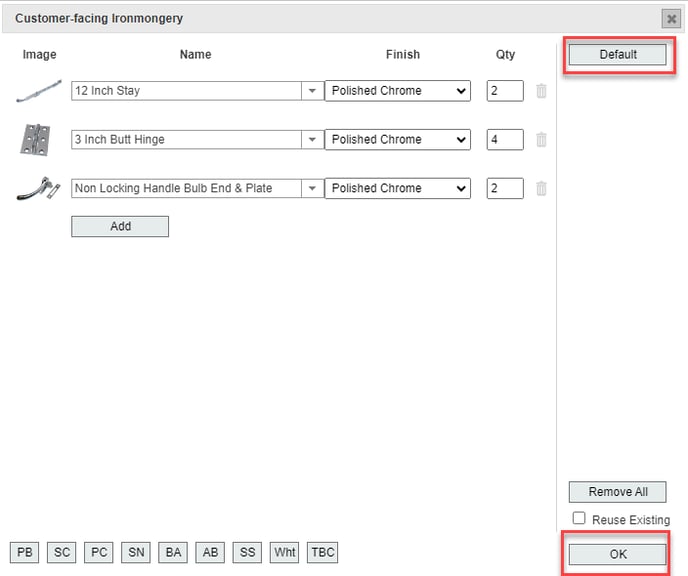Select the PC finish shortcut button

pyautogui.click(x=99, y=552)
